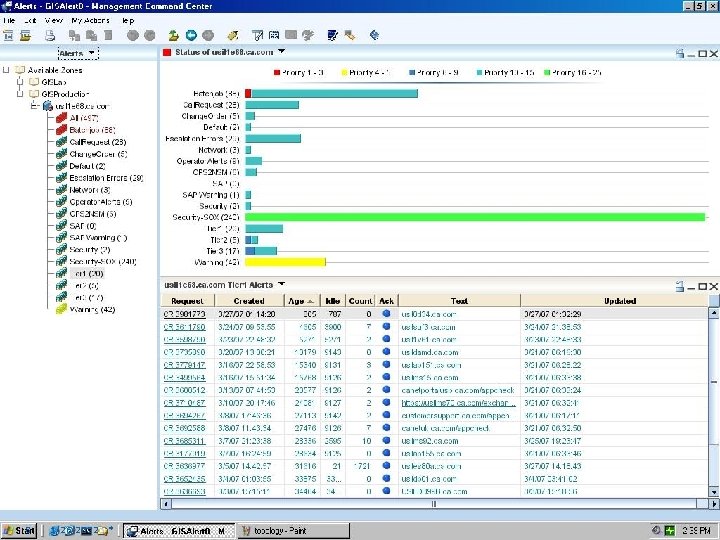Click the alerts table scroll right arrow
Viewport: 720px width, 540px height.
[714, 504]
